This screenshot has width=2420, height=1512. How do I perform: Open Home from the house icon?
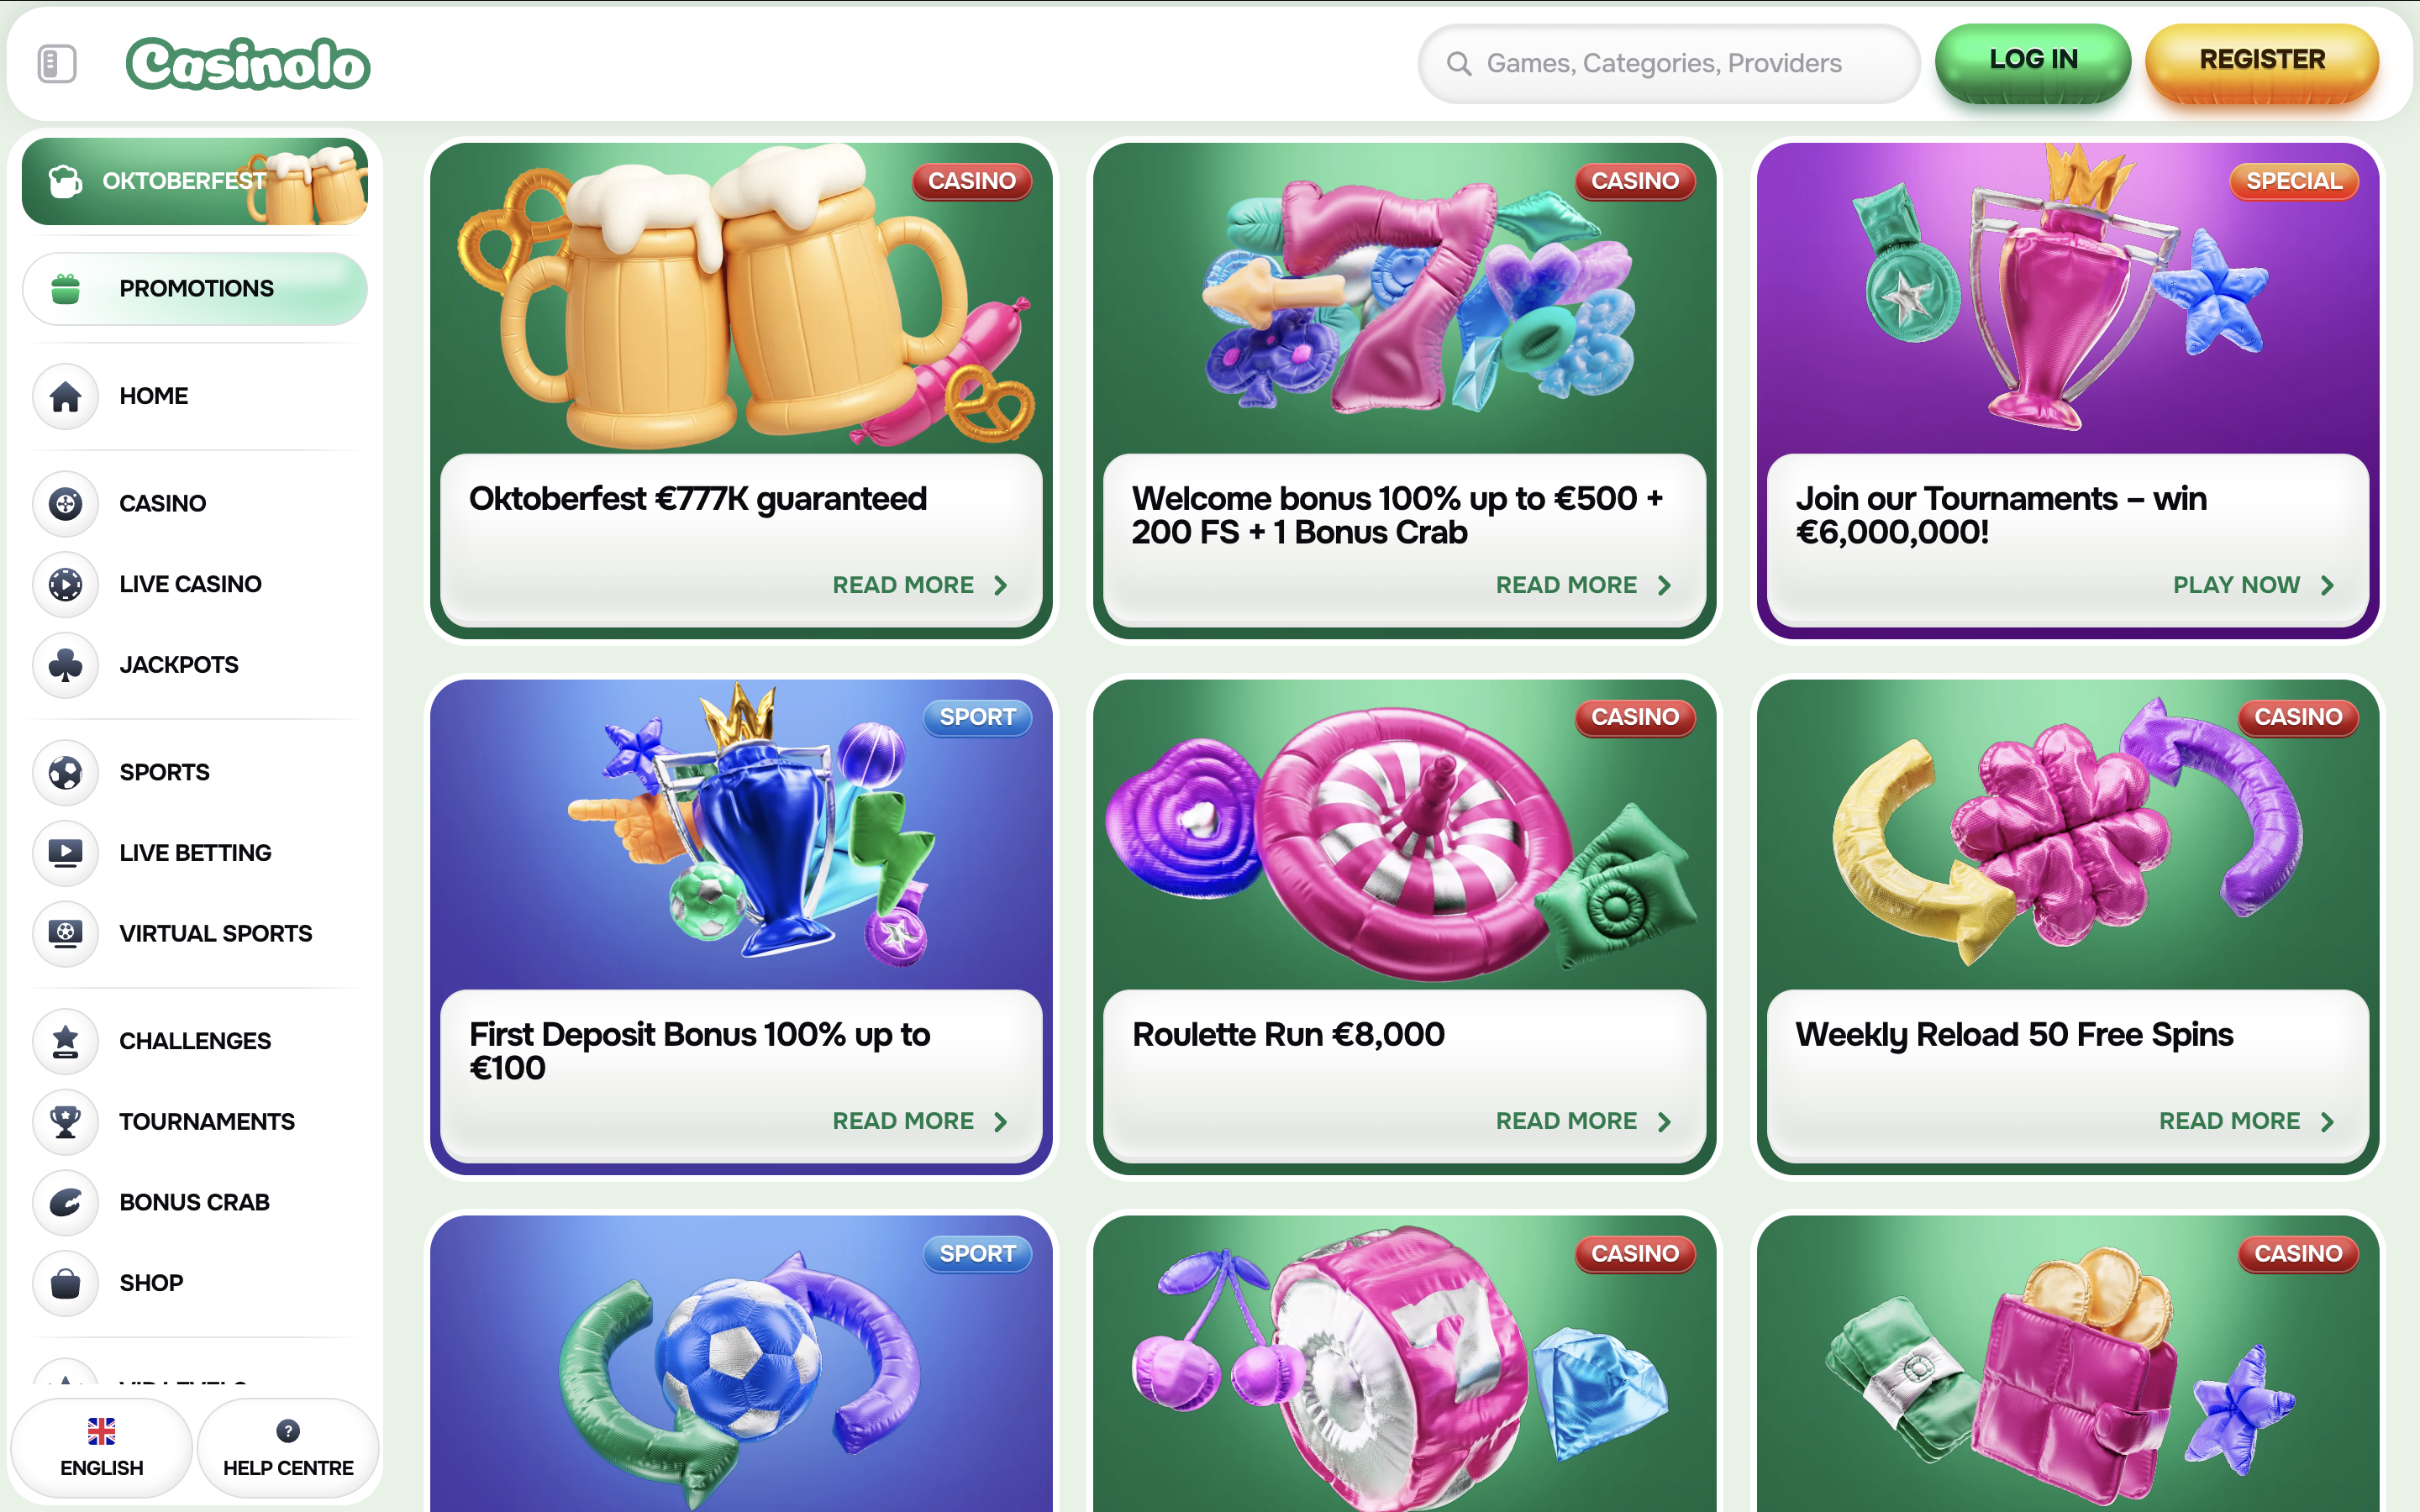[66, 396]
